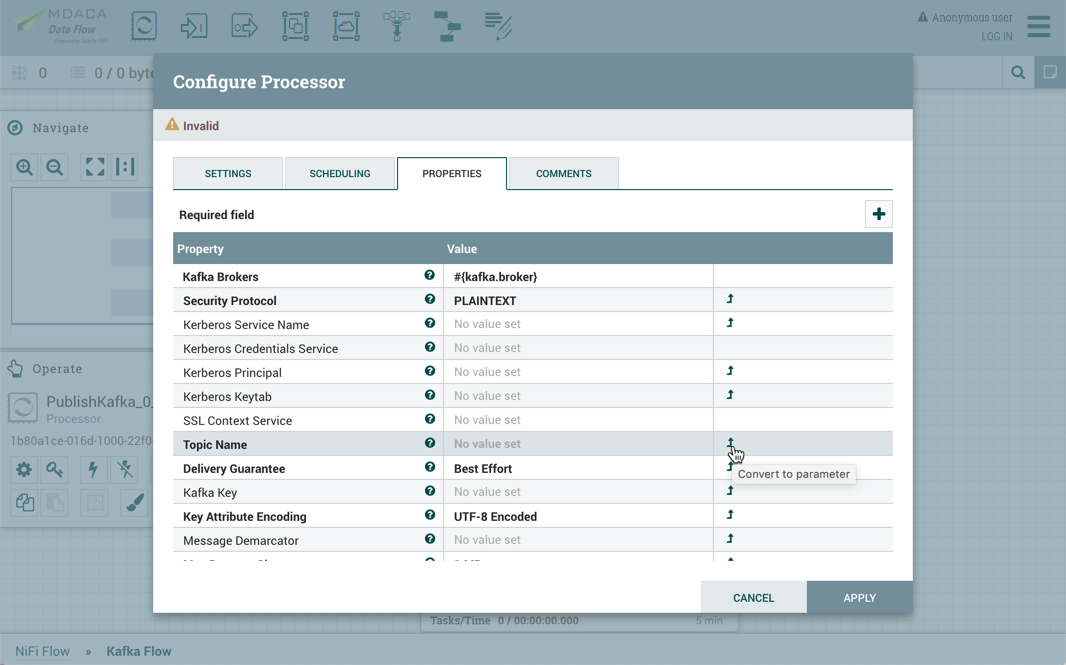Click the add property plus icon
The height and width of the screenshot is (665, 1066).
pos(878,214)
